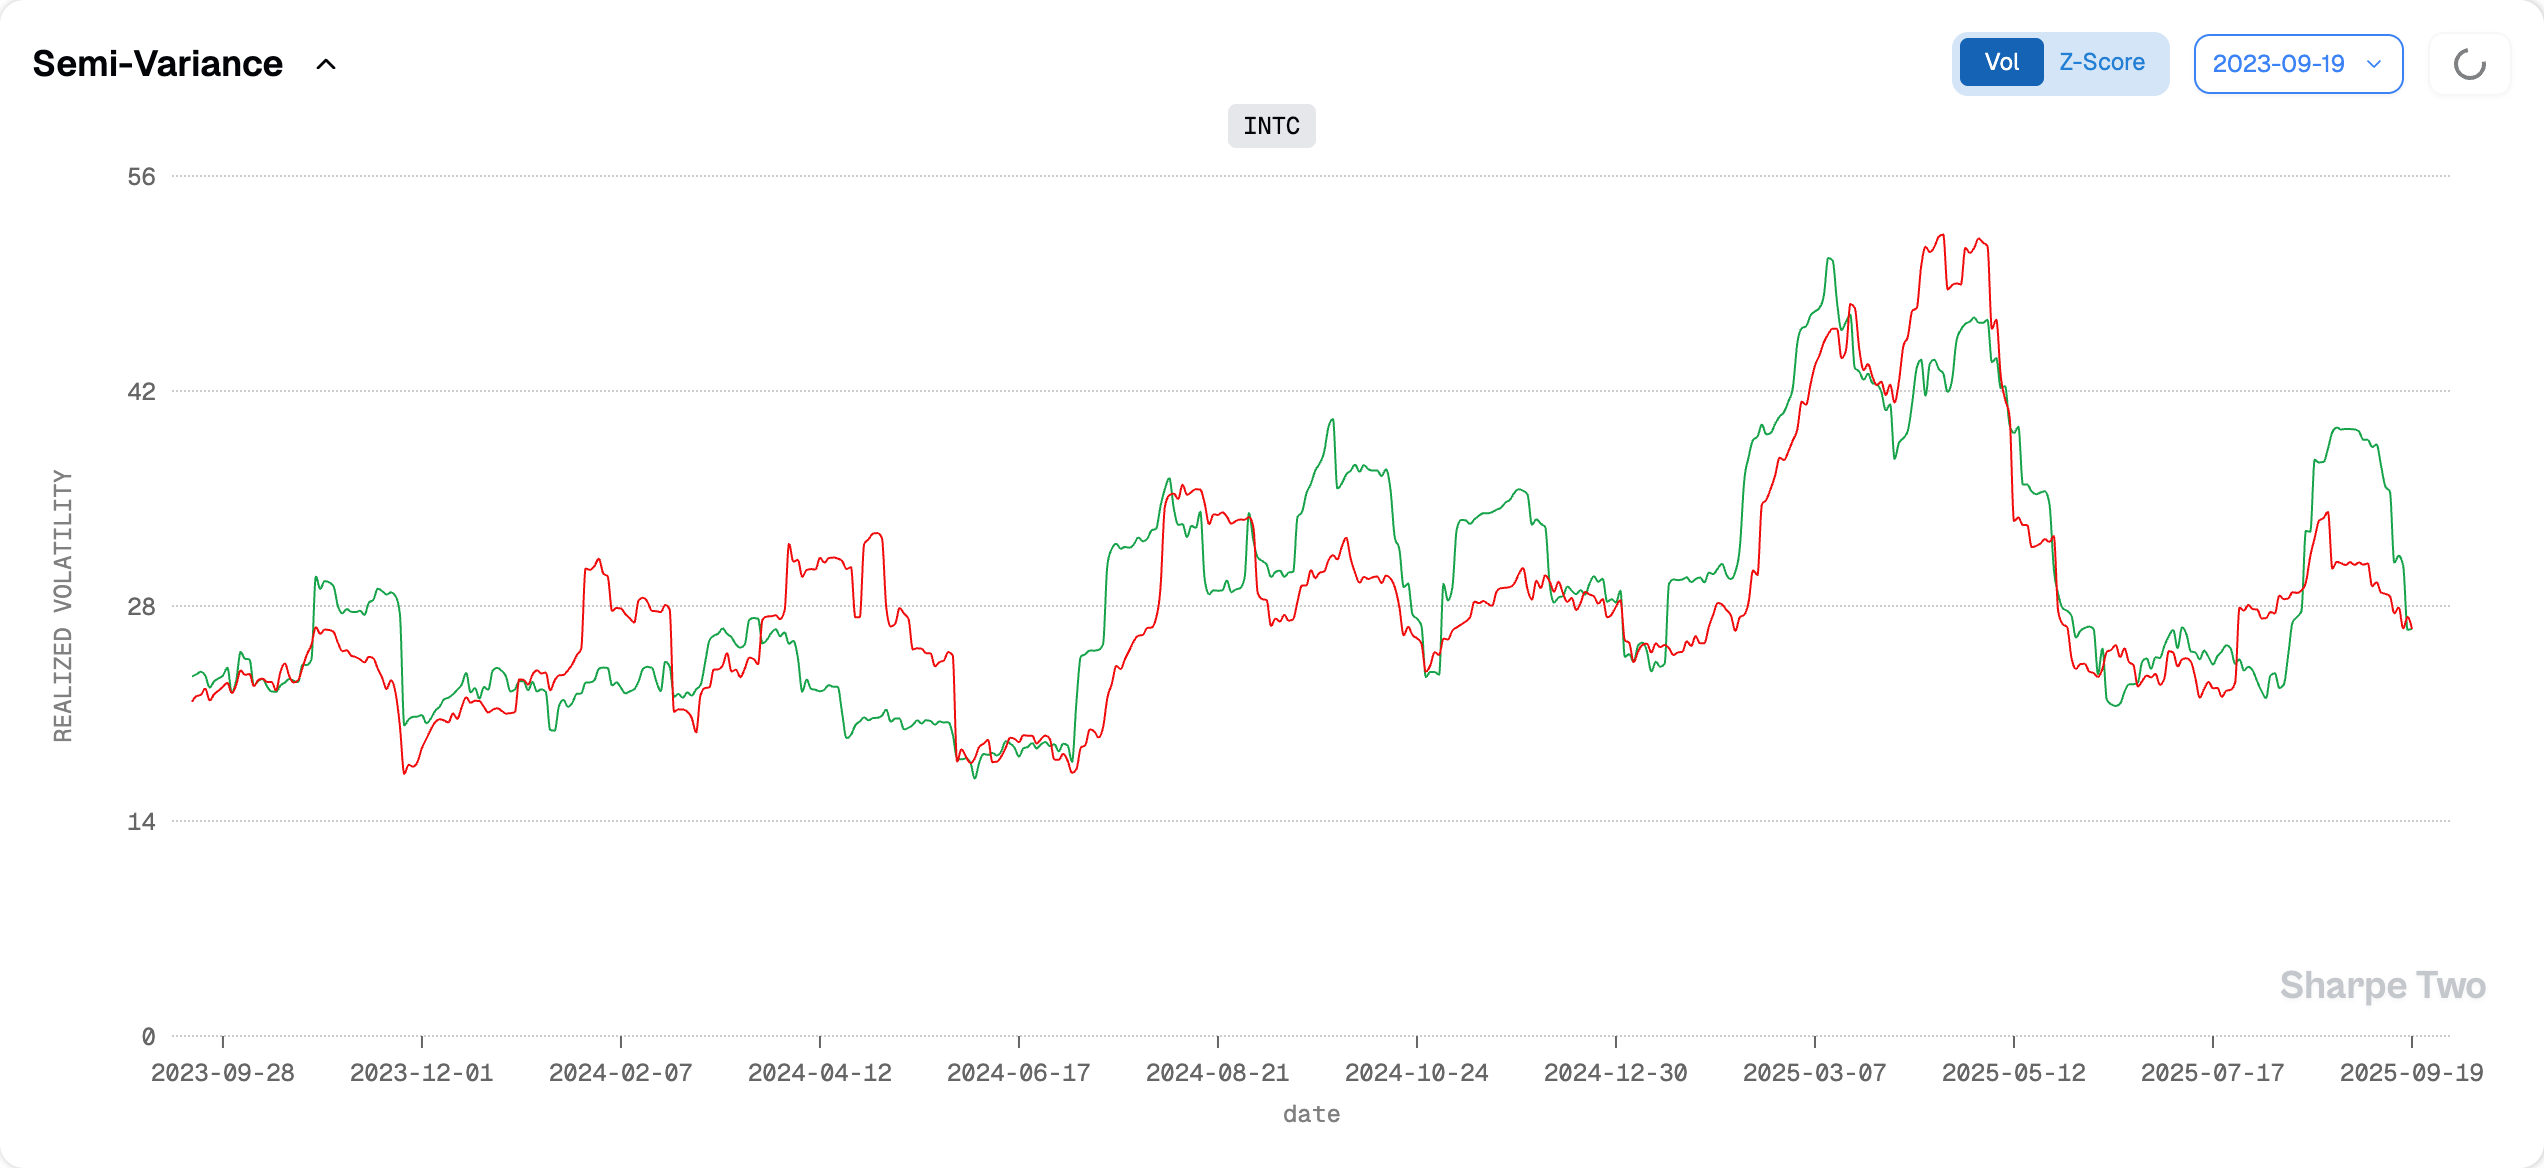Click the Sharpe Two watermark

(x=2382, y=986)
